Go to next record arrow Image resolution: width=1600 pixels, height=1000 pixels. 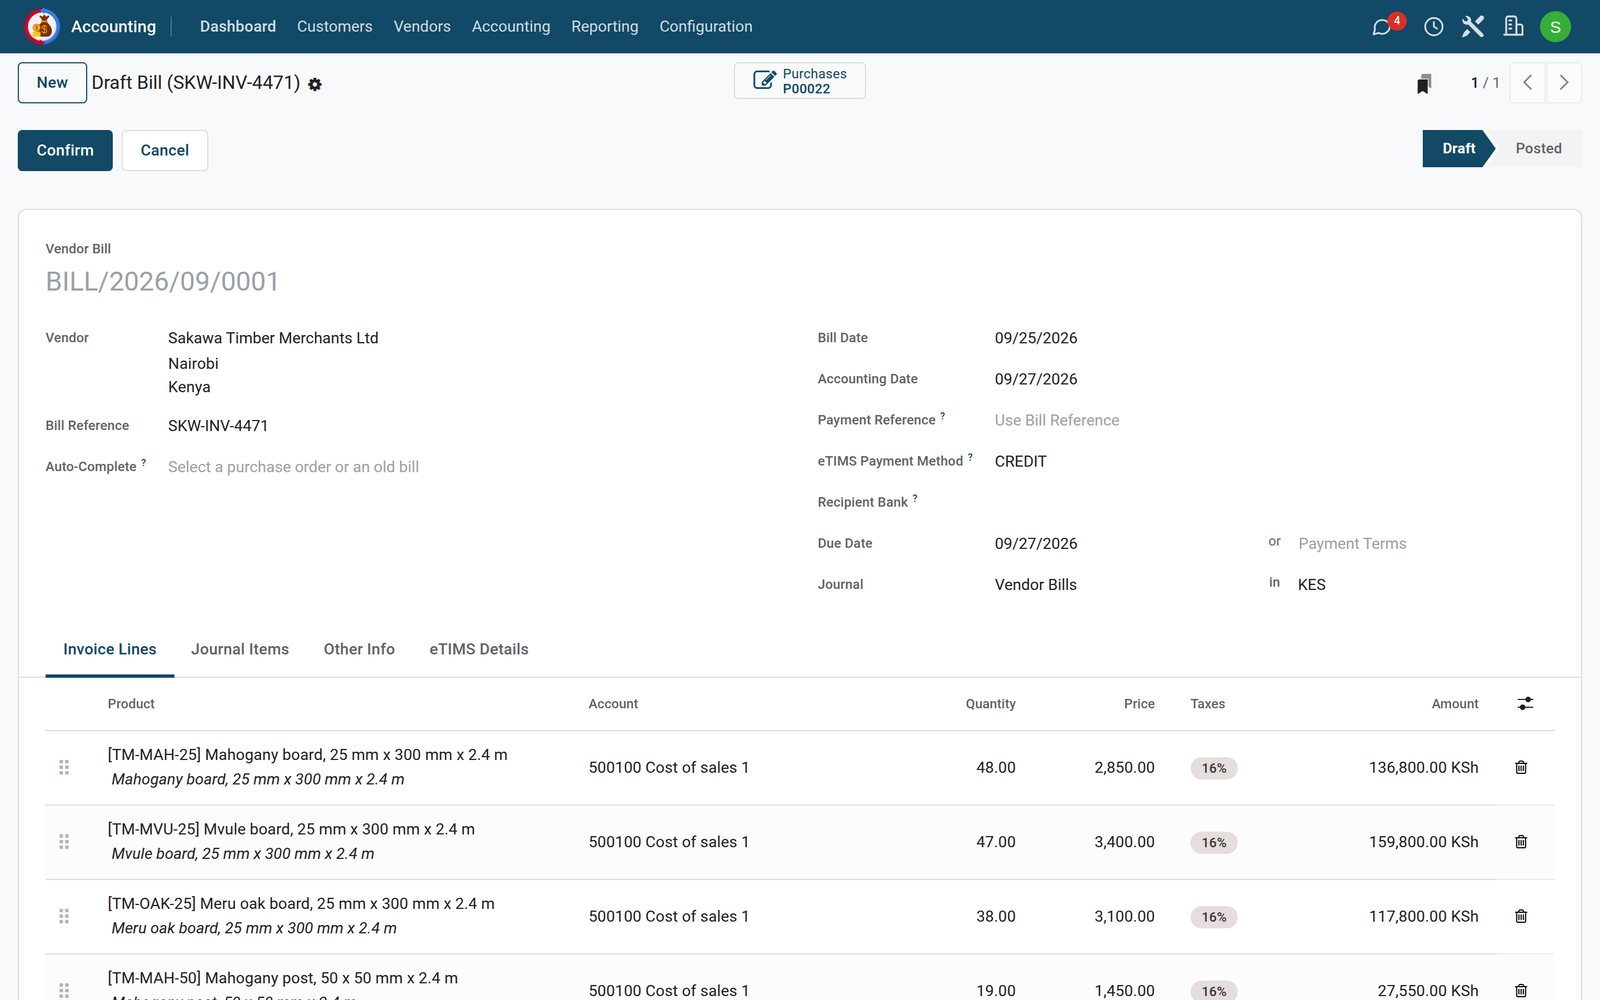(x=1564, y=83)
